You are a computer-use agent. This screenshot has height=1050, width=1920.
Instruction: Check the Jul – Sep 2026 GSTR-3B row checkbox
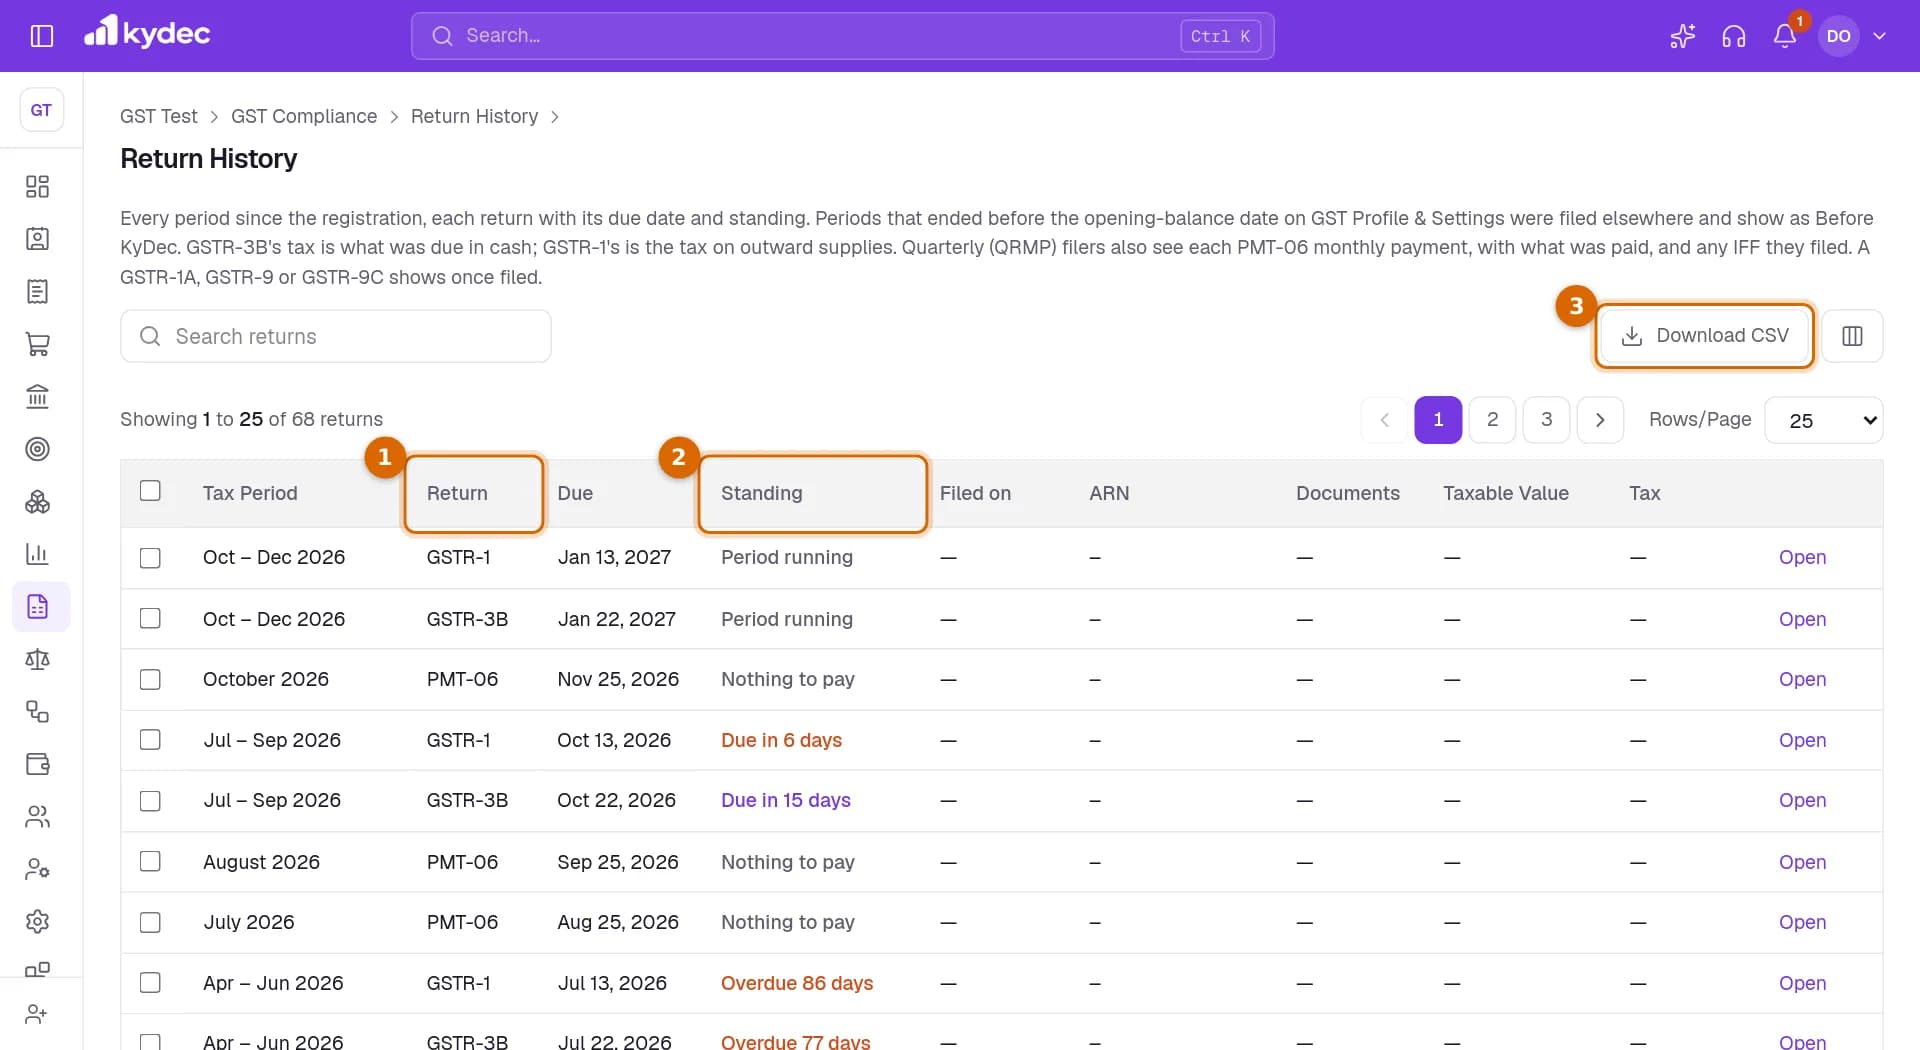pyautogui.click(x=150, y=801)
